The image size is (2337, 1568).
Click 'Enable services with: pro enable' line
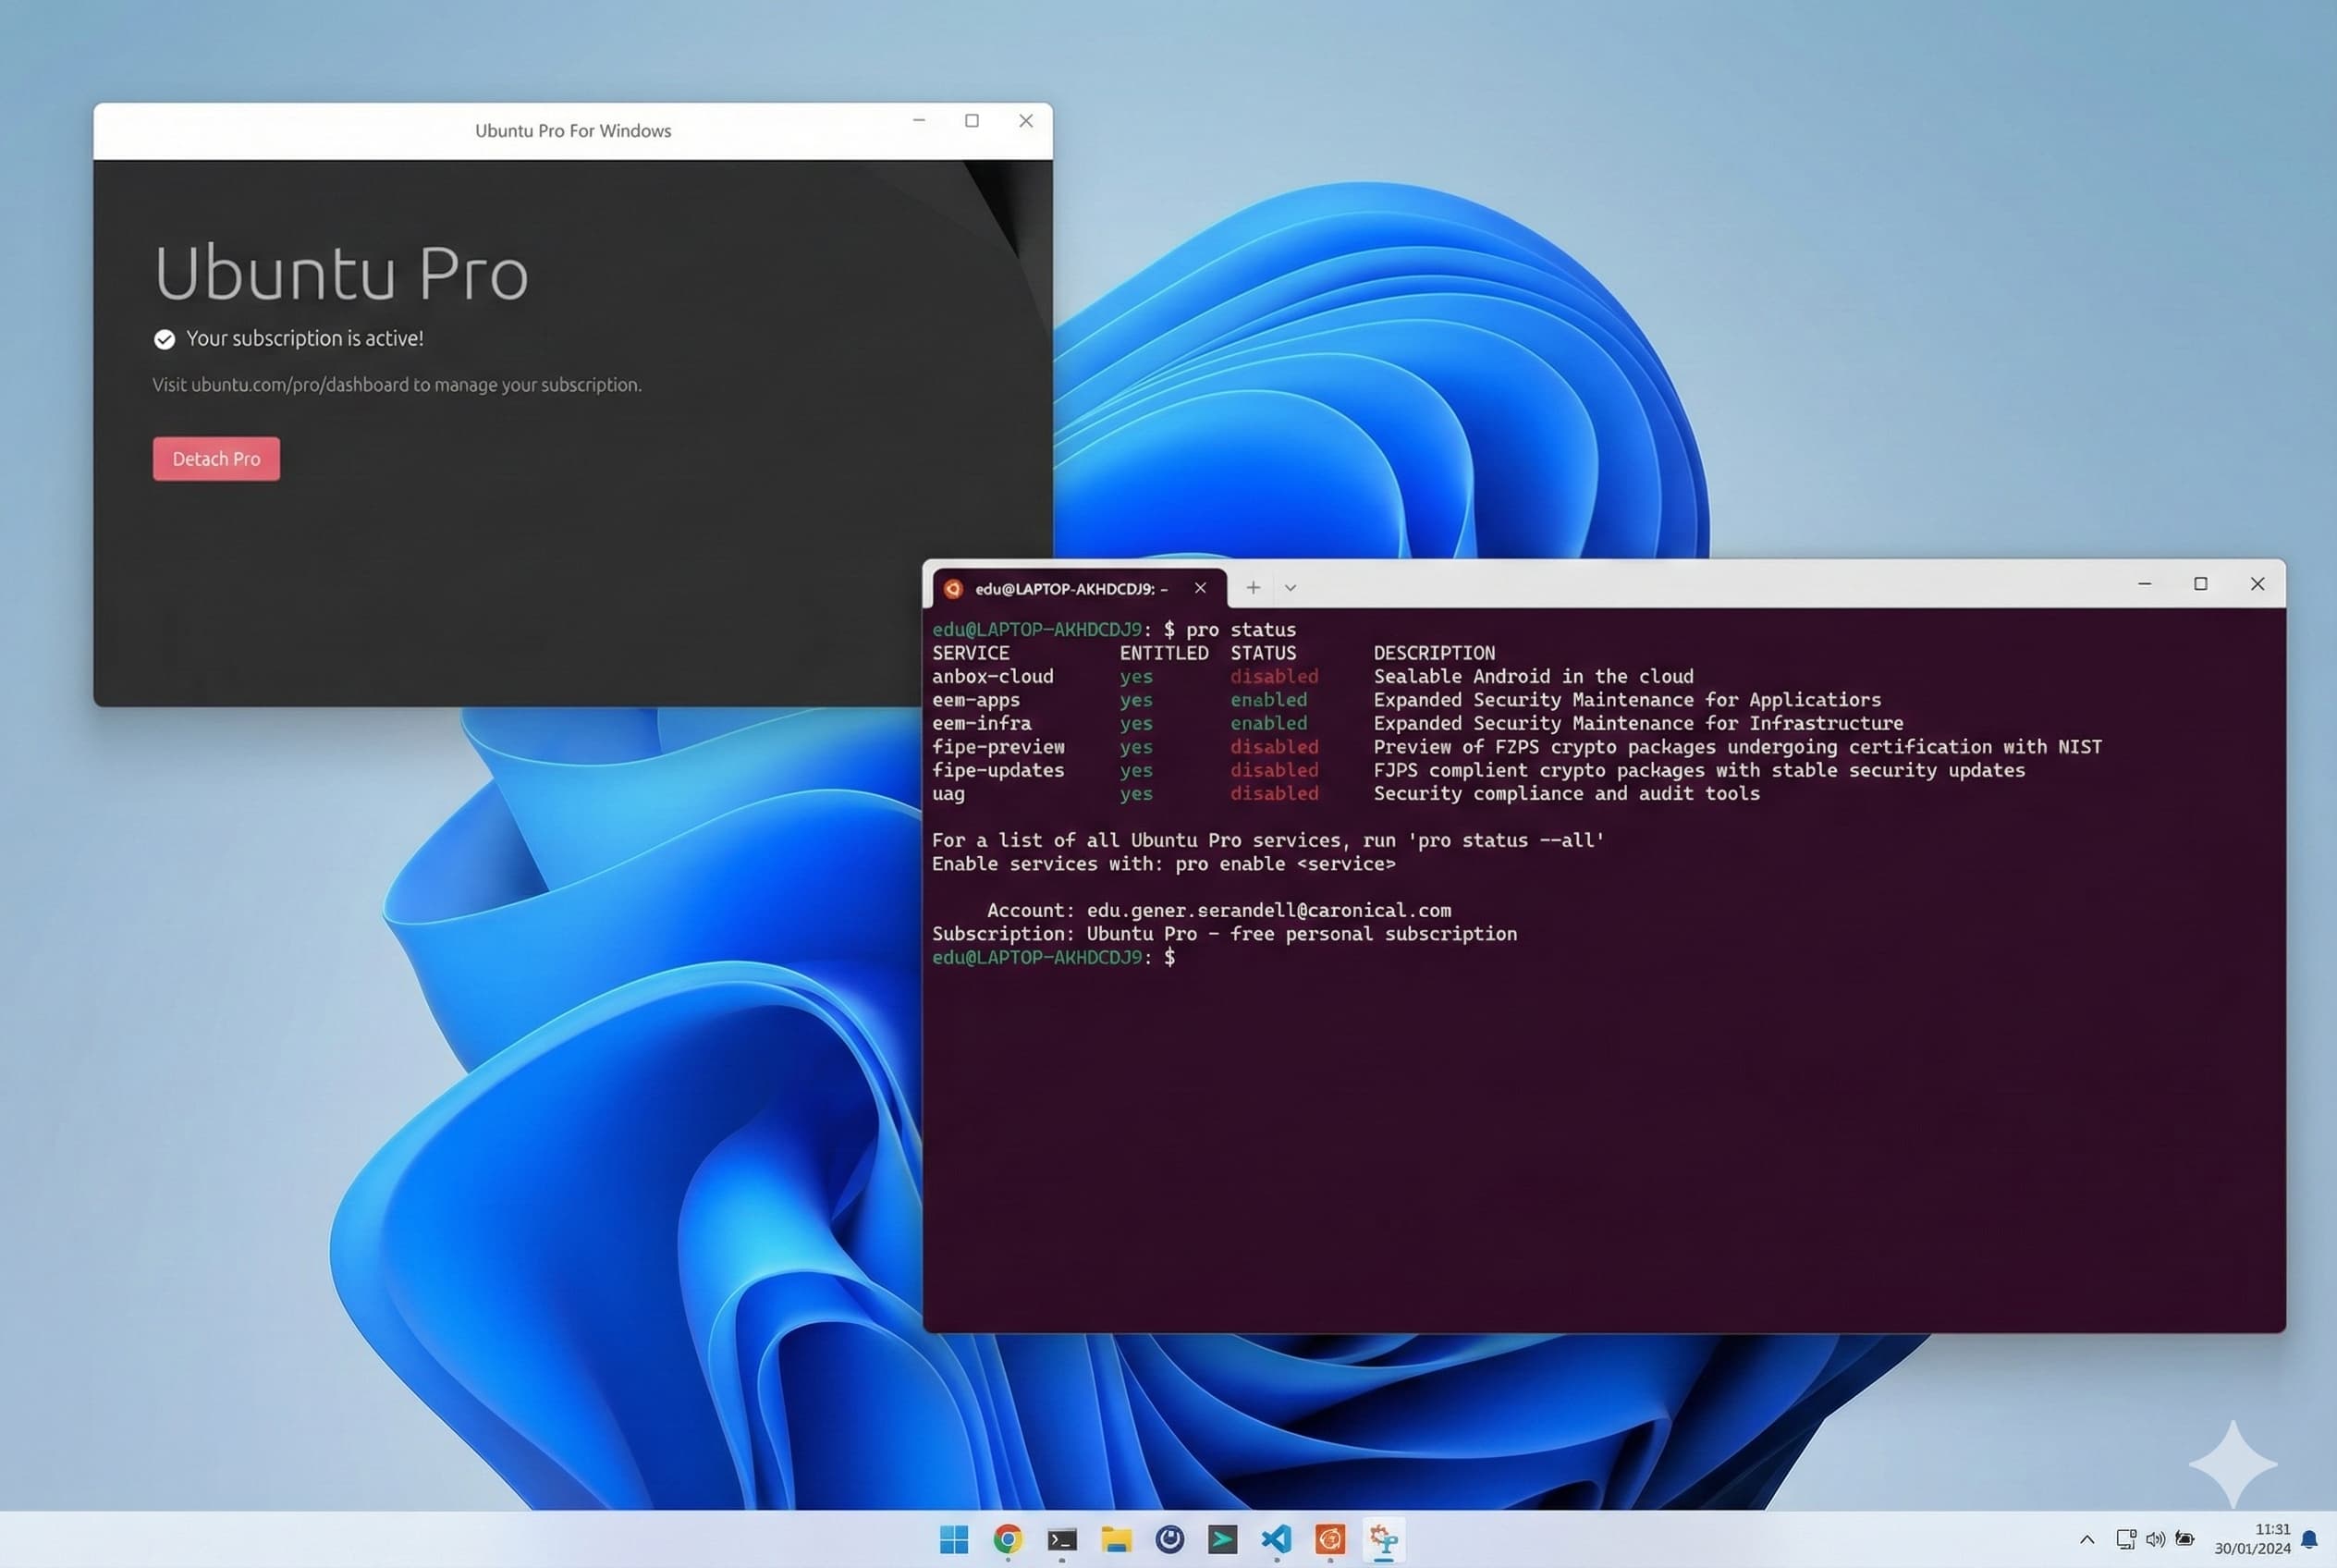pos(1163,864)
